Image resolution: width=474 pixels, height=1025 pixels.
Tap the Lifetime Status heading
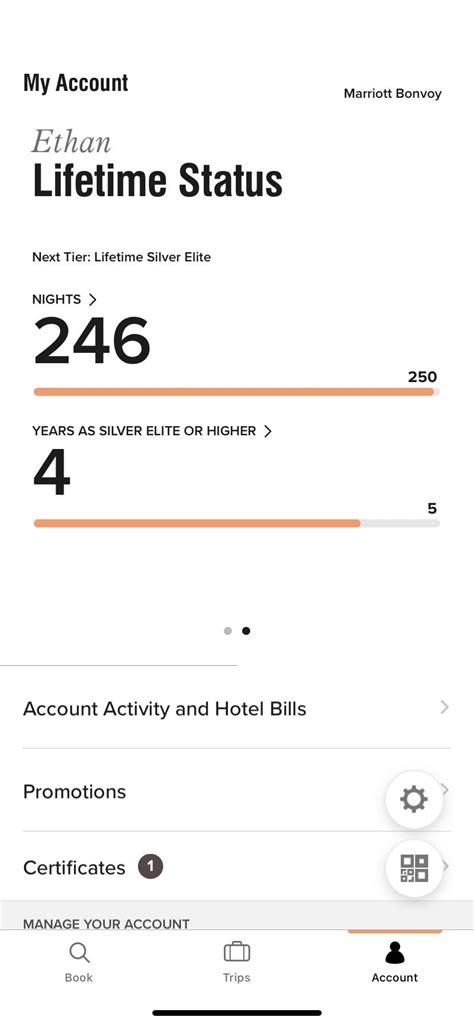[158, 180]
